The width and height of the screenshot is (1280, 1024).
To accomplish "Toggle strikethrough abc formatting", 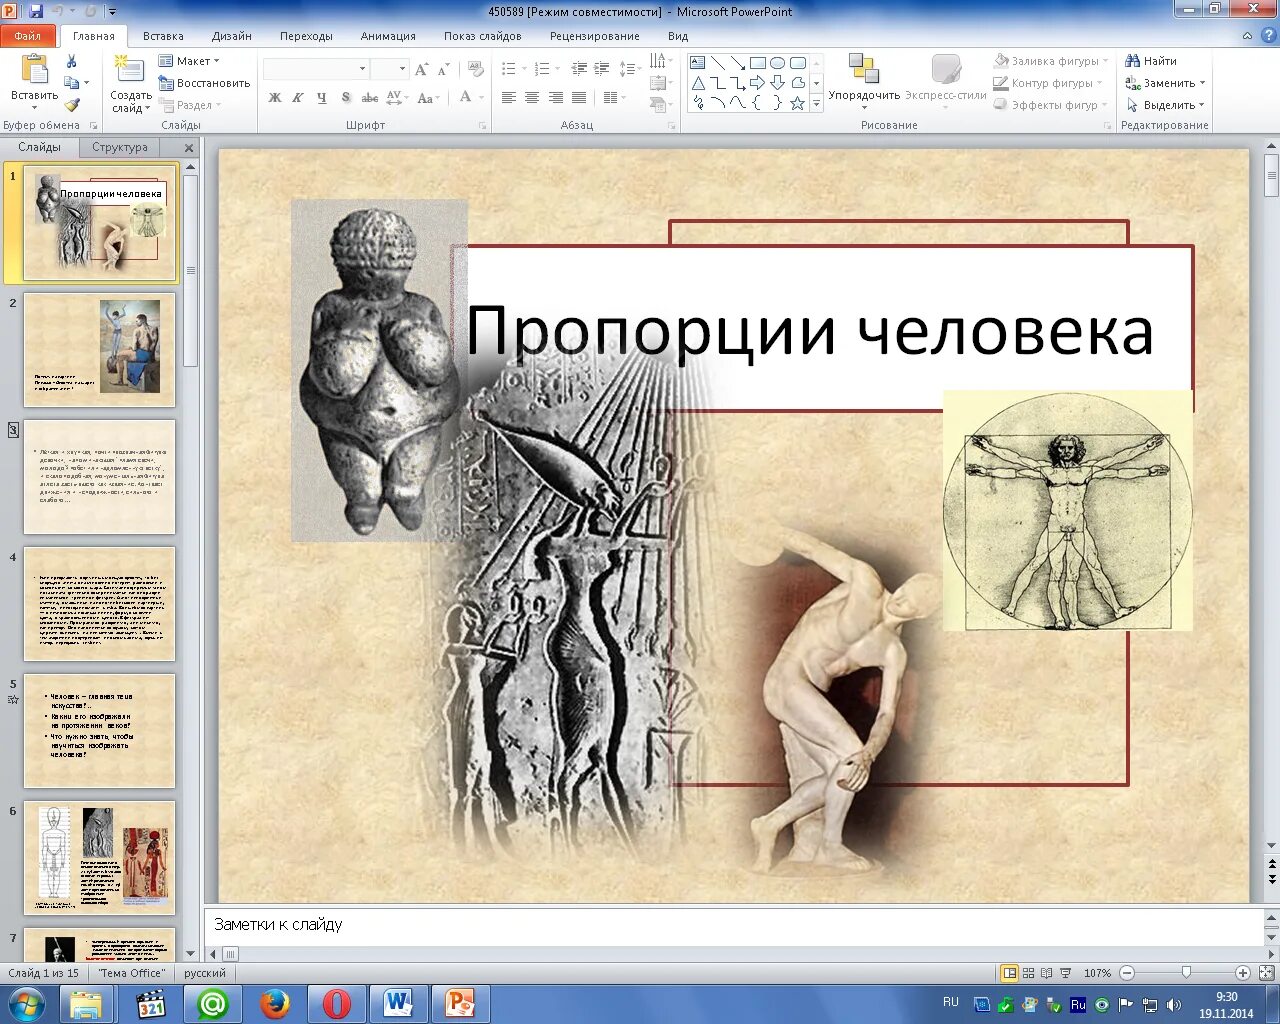I will pos(370,98).
